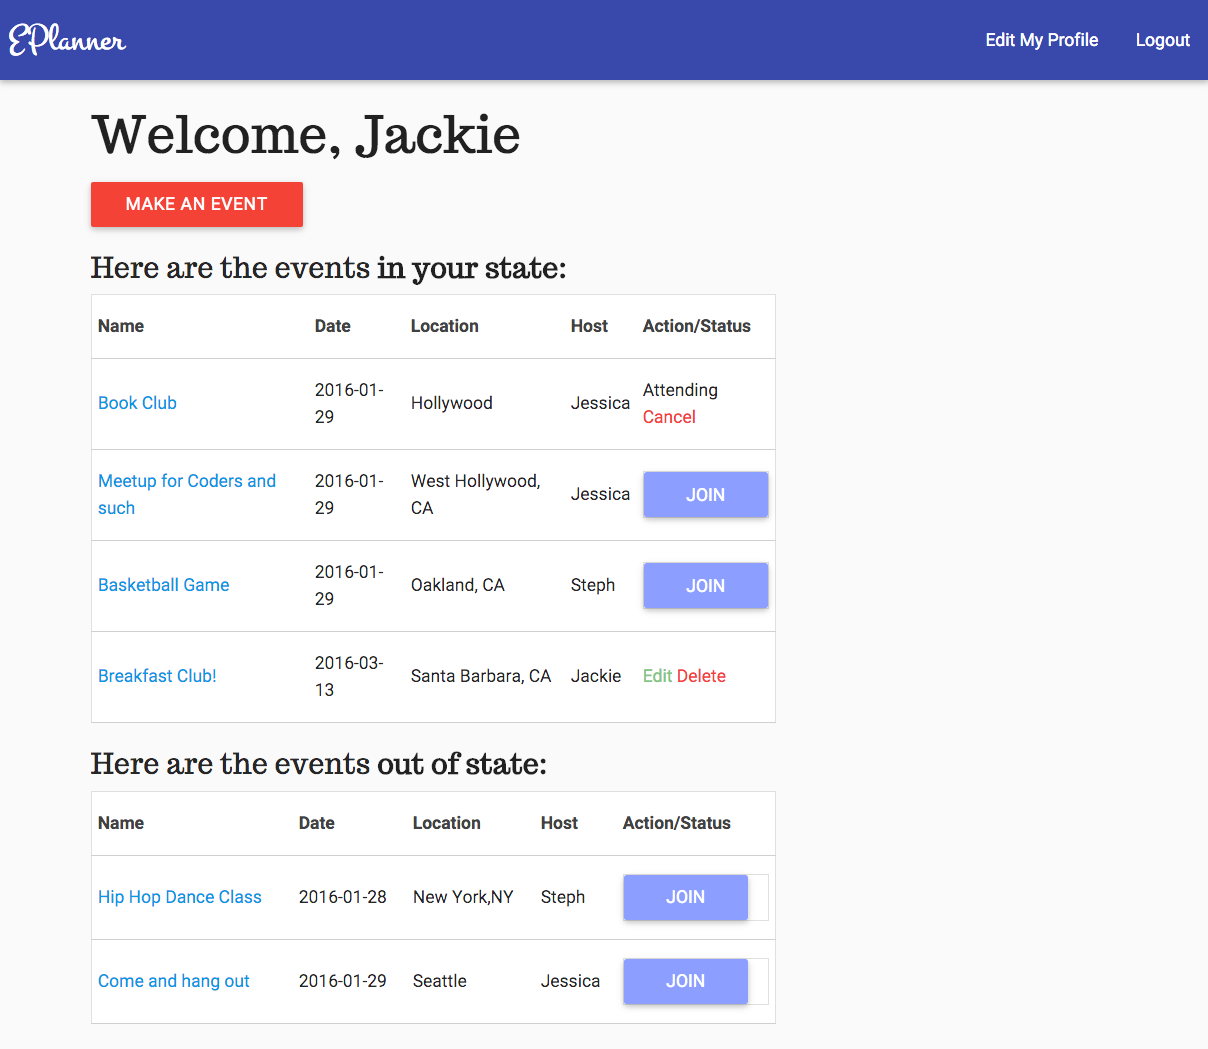Open the Book Club event

(137, 403)
